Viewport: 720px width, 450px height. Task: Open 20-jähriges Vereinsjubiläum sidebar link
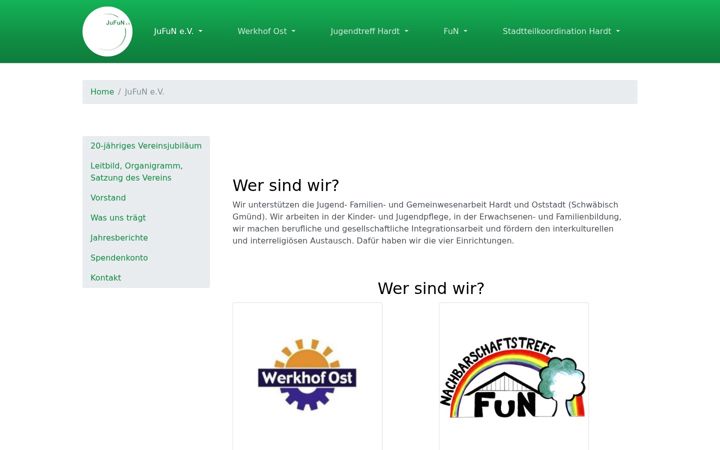click(x=146, y=146)
